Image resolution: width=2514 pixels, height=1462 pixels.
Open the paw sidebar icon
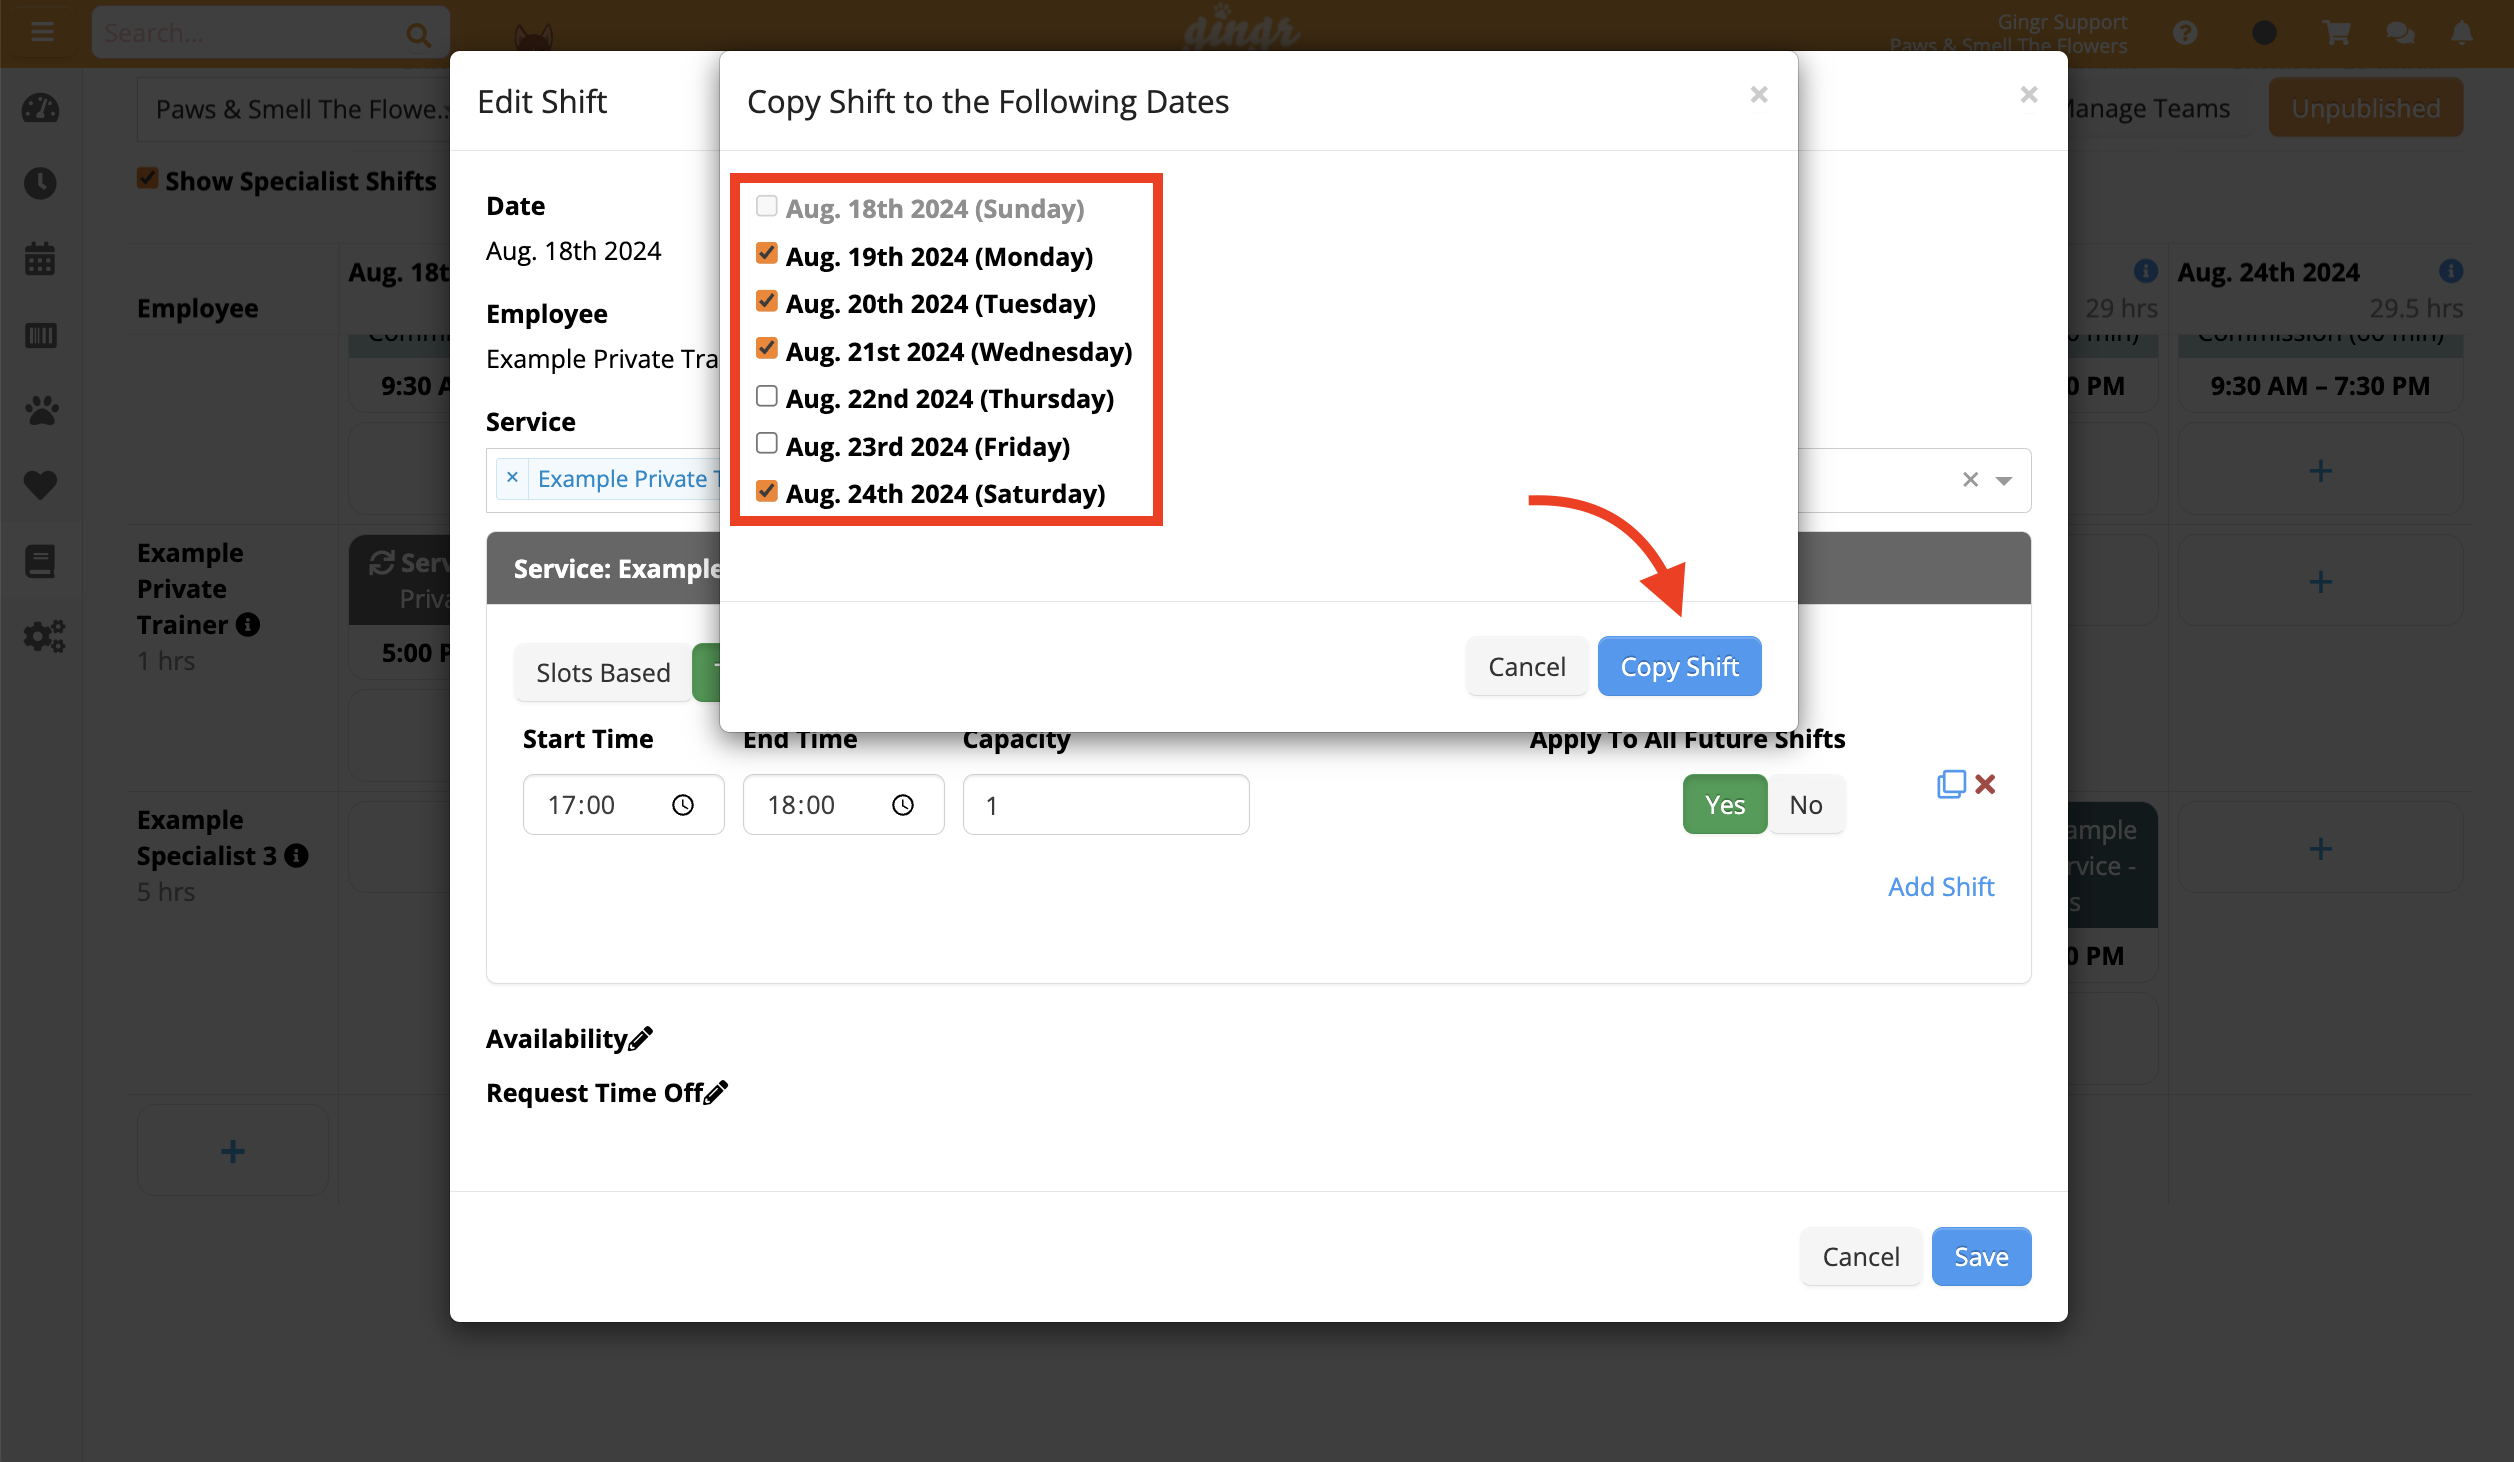pyautogui.click(x=40, y=410)
